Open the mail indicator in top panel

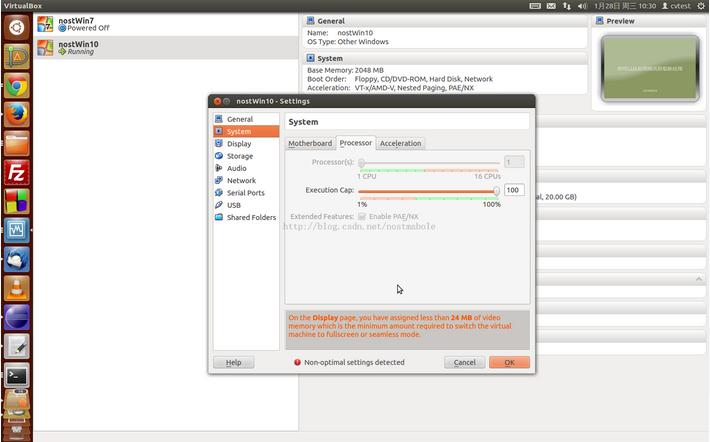(551, 6)
